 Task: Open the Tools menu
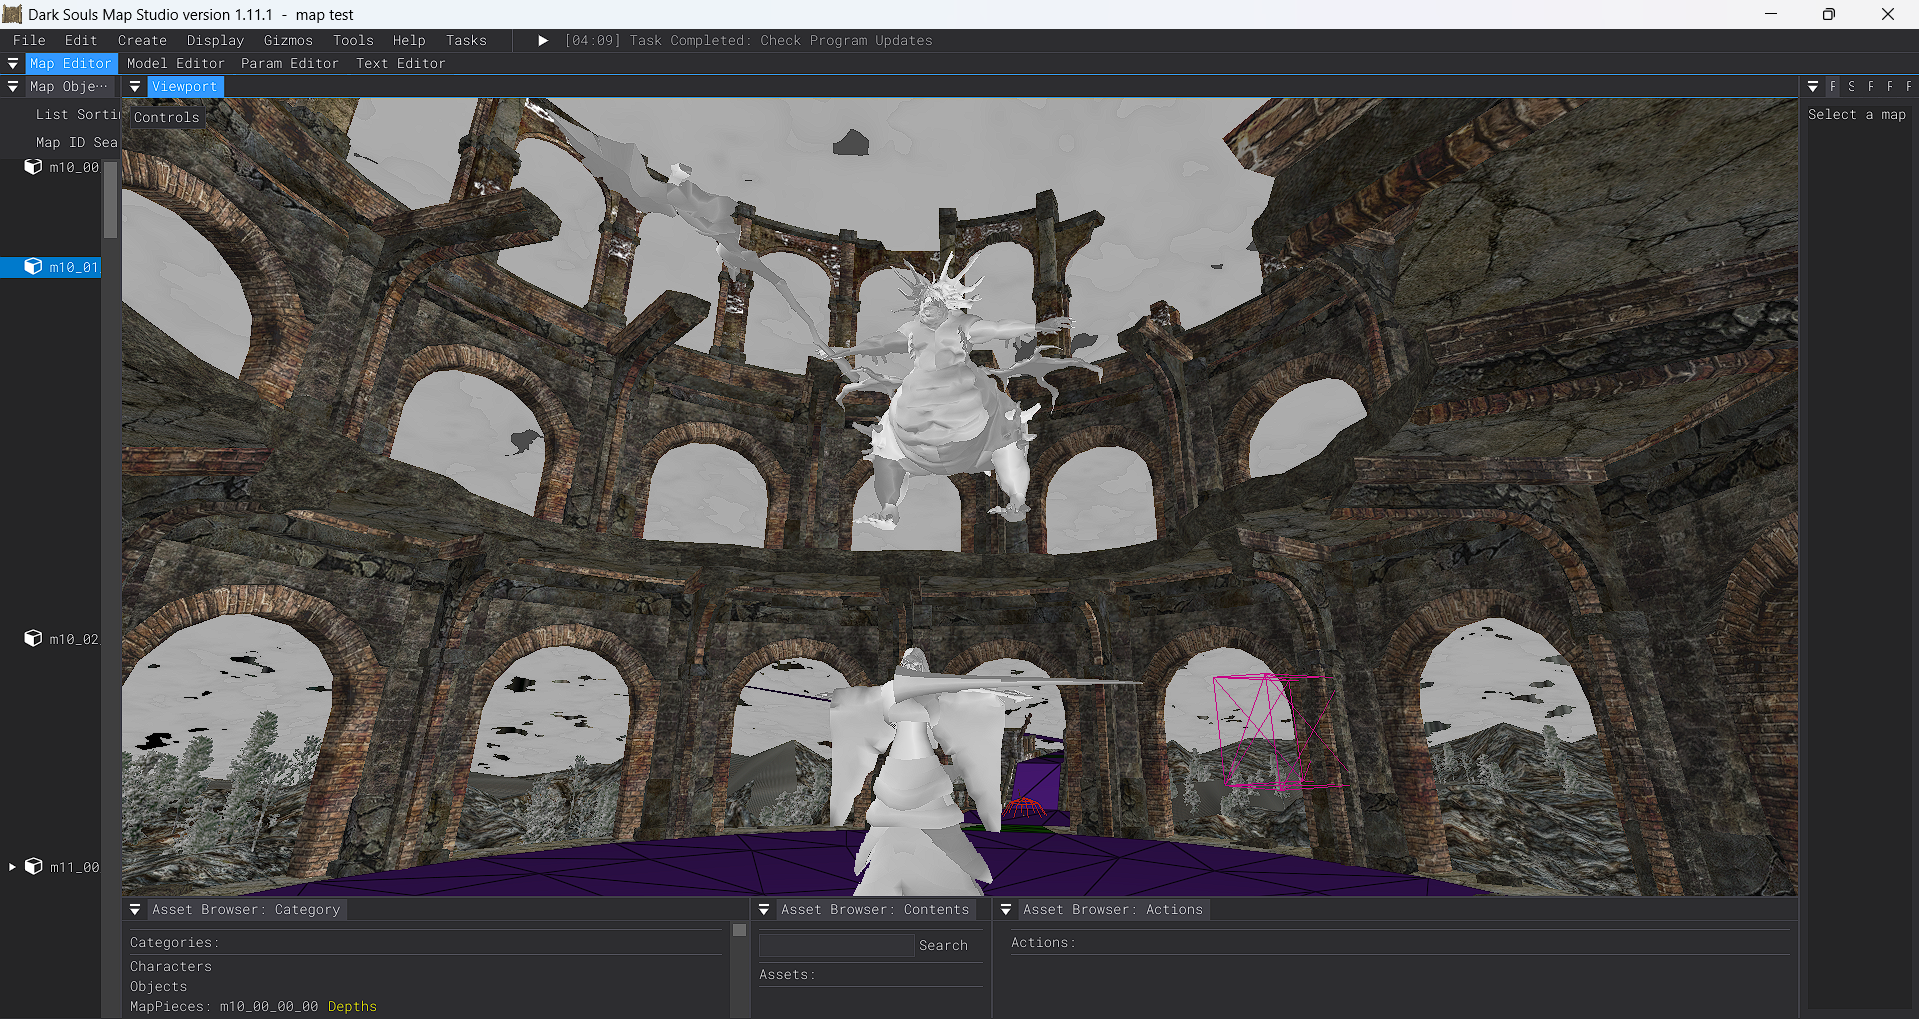coord(353,41)
